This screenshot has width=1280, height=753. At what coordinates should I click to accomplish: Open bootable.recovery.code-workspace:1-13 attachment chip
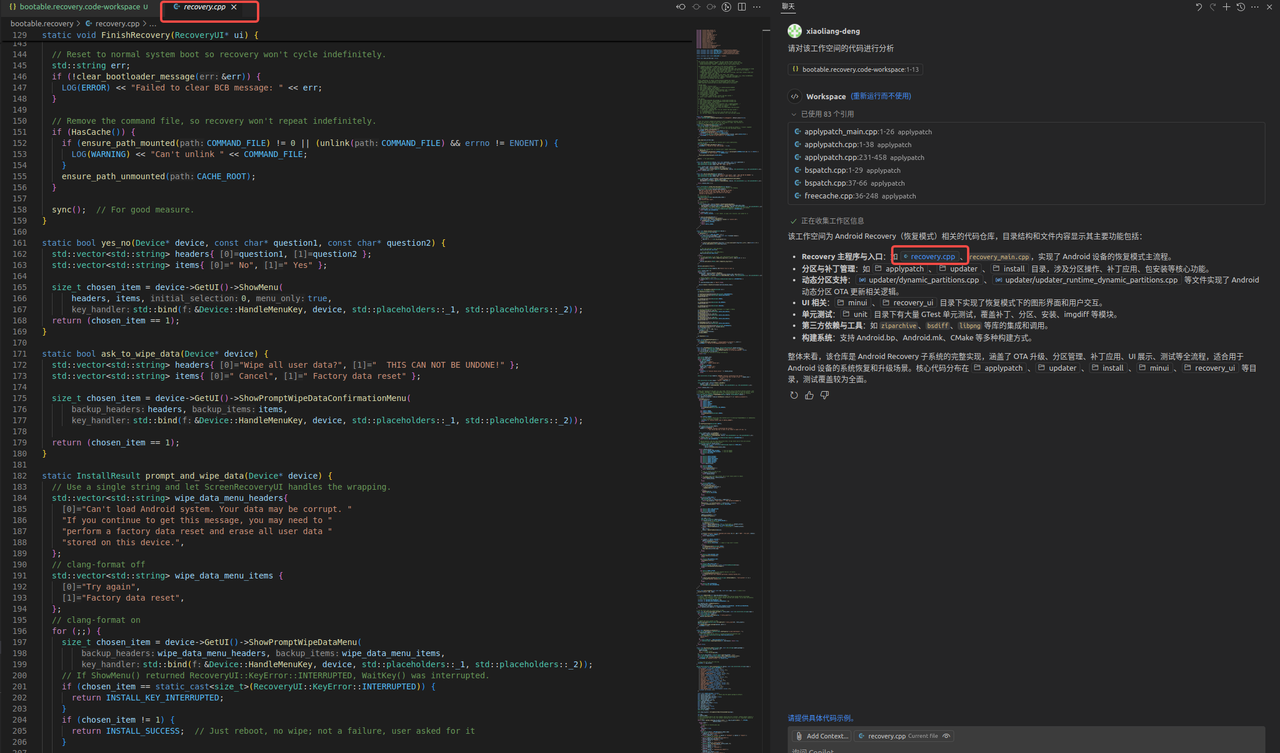(x=854, y=70)
